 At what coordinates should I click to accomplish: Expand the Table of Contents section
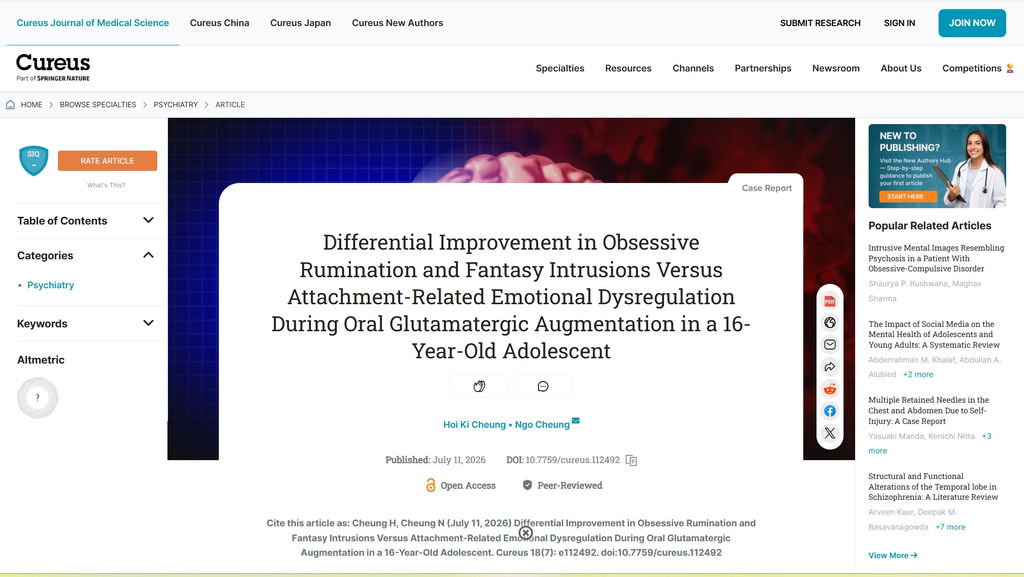tap(86, 221)
